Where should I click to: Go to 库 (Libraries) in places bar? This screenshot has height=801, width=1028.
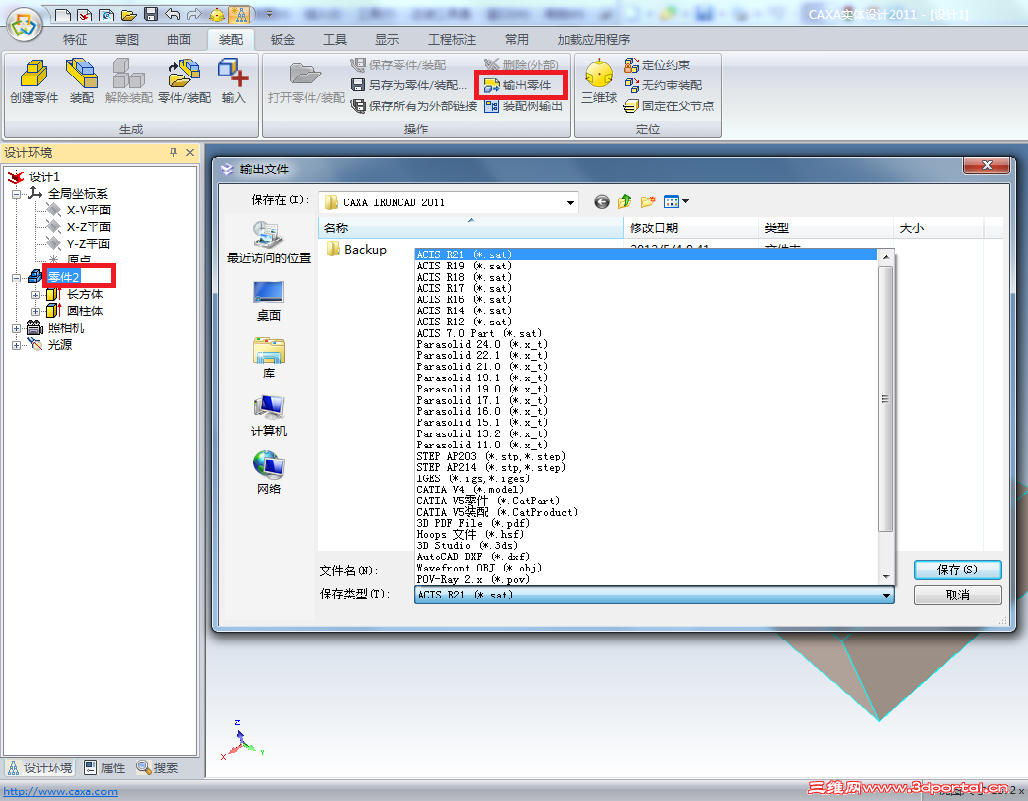[x=268, y=359]
